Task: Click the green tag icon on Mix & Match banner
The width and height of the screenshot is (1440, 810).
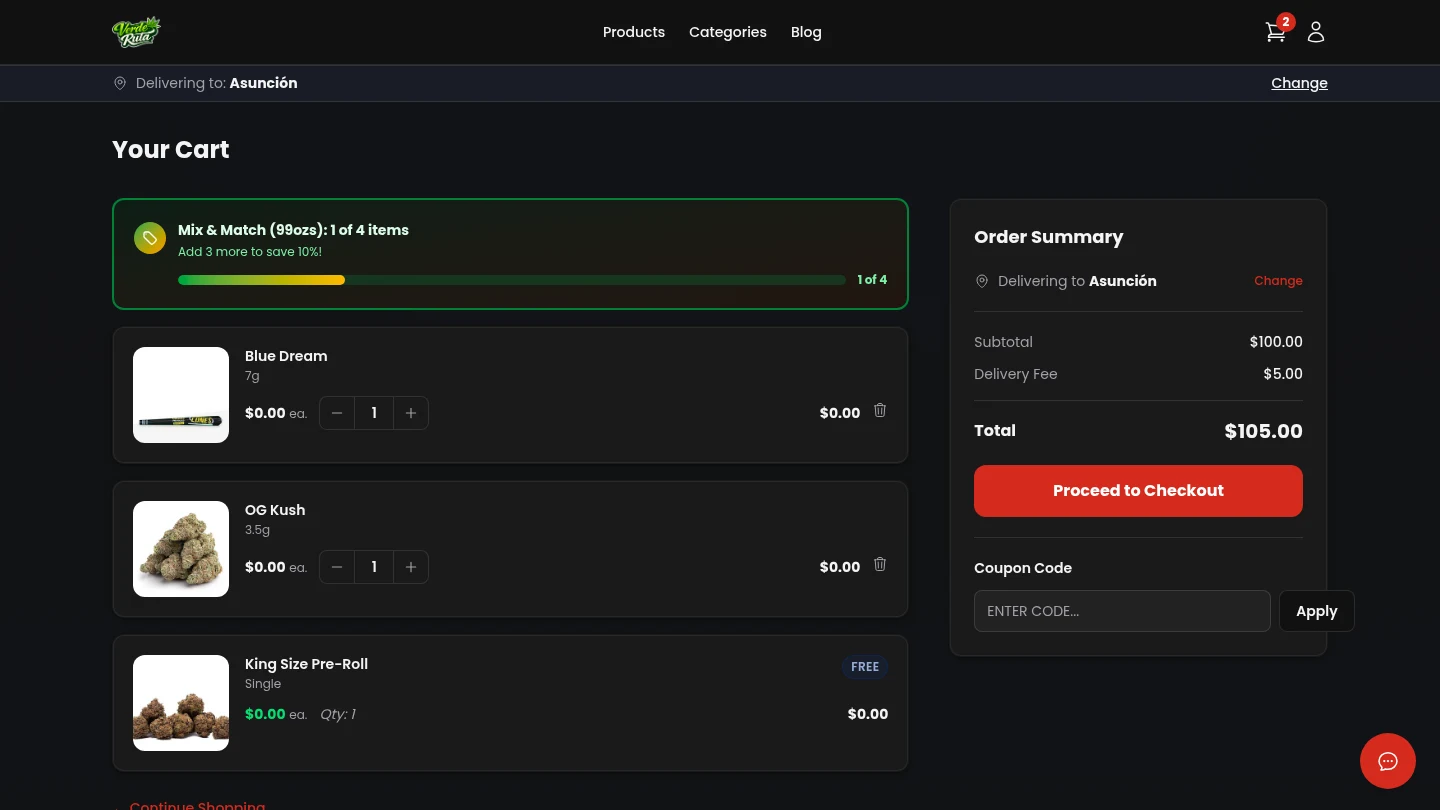Action: tap(150, 238)
